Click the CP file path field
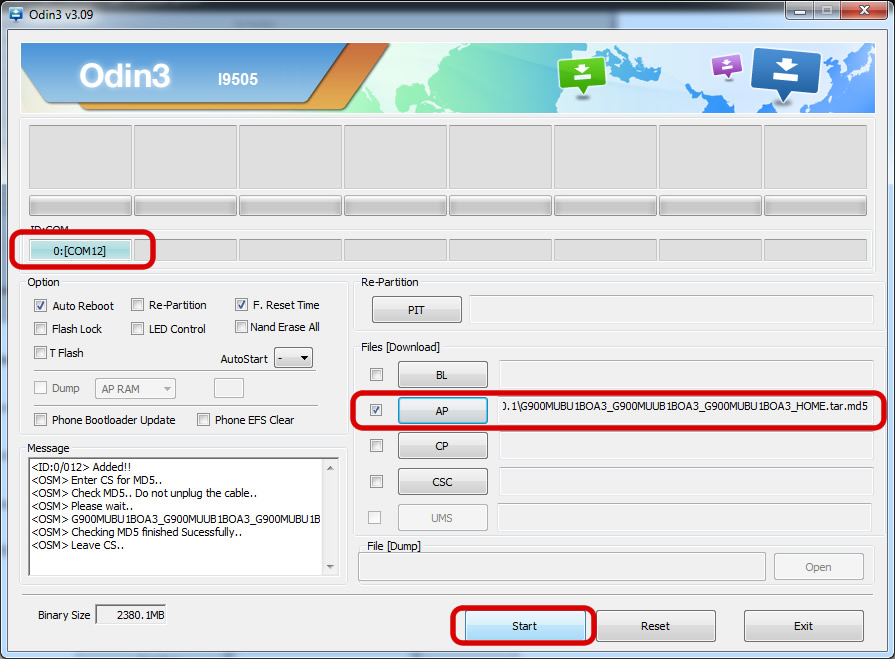Screen dimensions: 895x659 (x=686, y=446)
